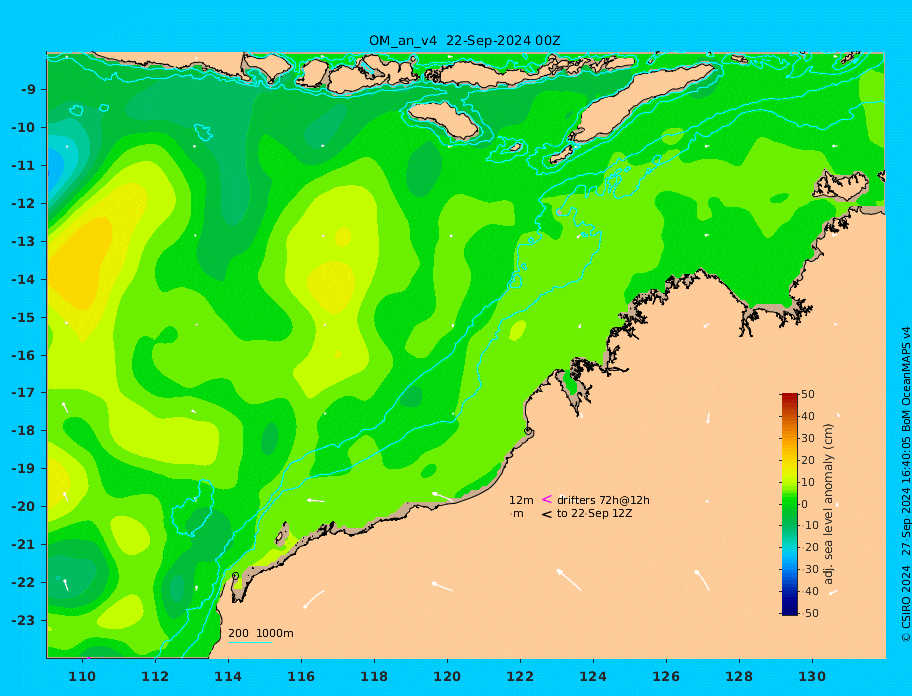Click the latitude axis label -11
This screenshot has width=912, height=696.
[23, 165]
